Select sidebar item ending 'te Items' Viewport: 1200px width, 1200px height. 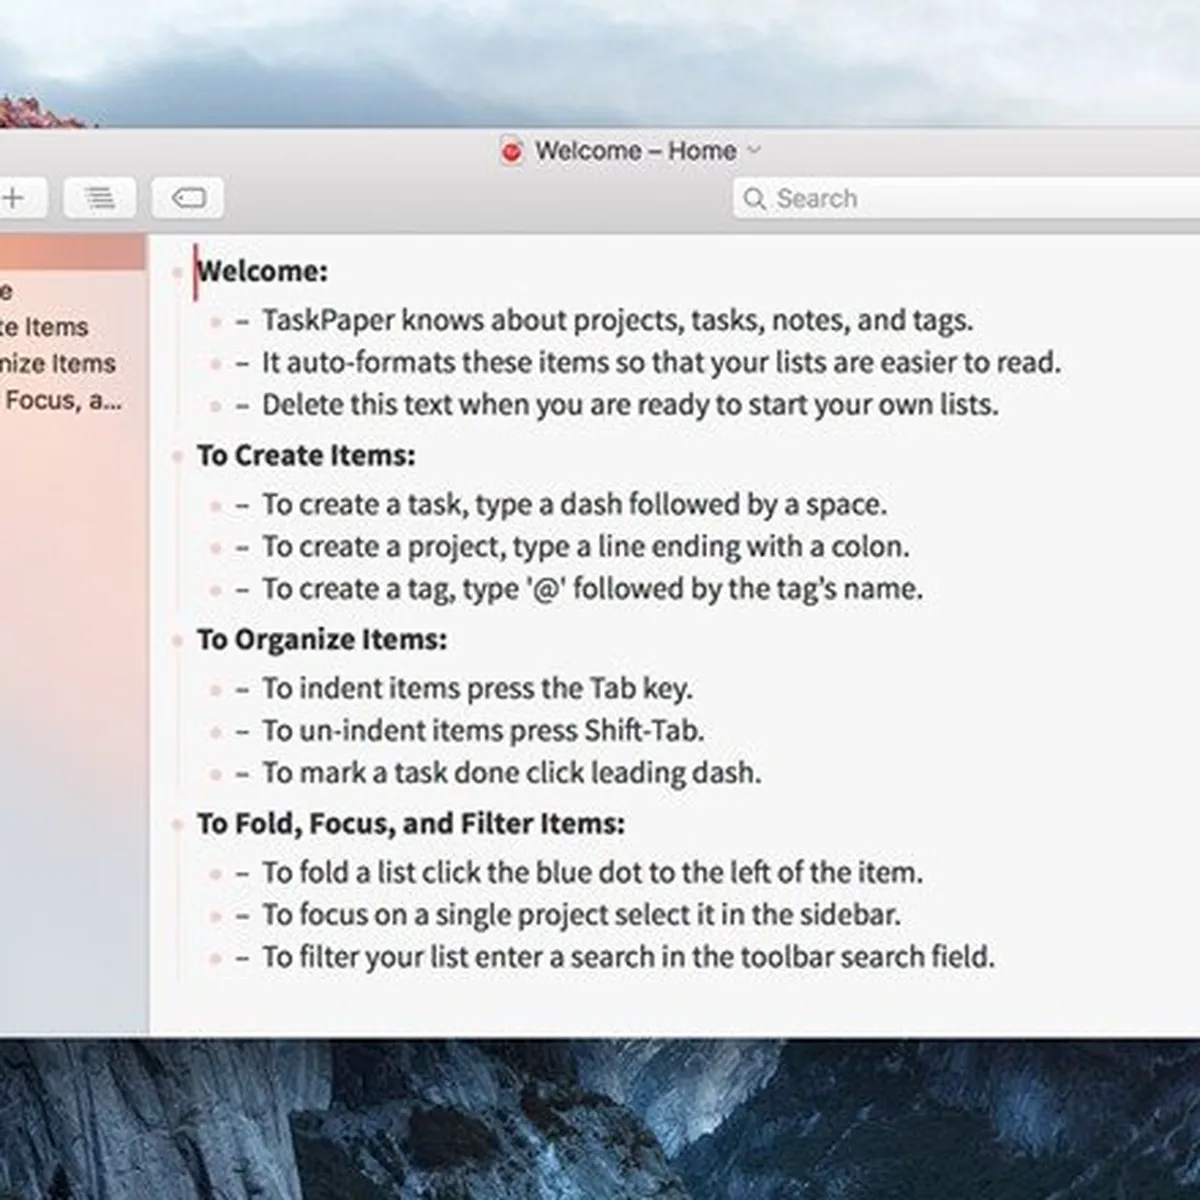(44, 327)
